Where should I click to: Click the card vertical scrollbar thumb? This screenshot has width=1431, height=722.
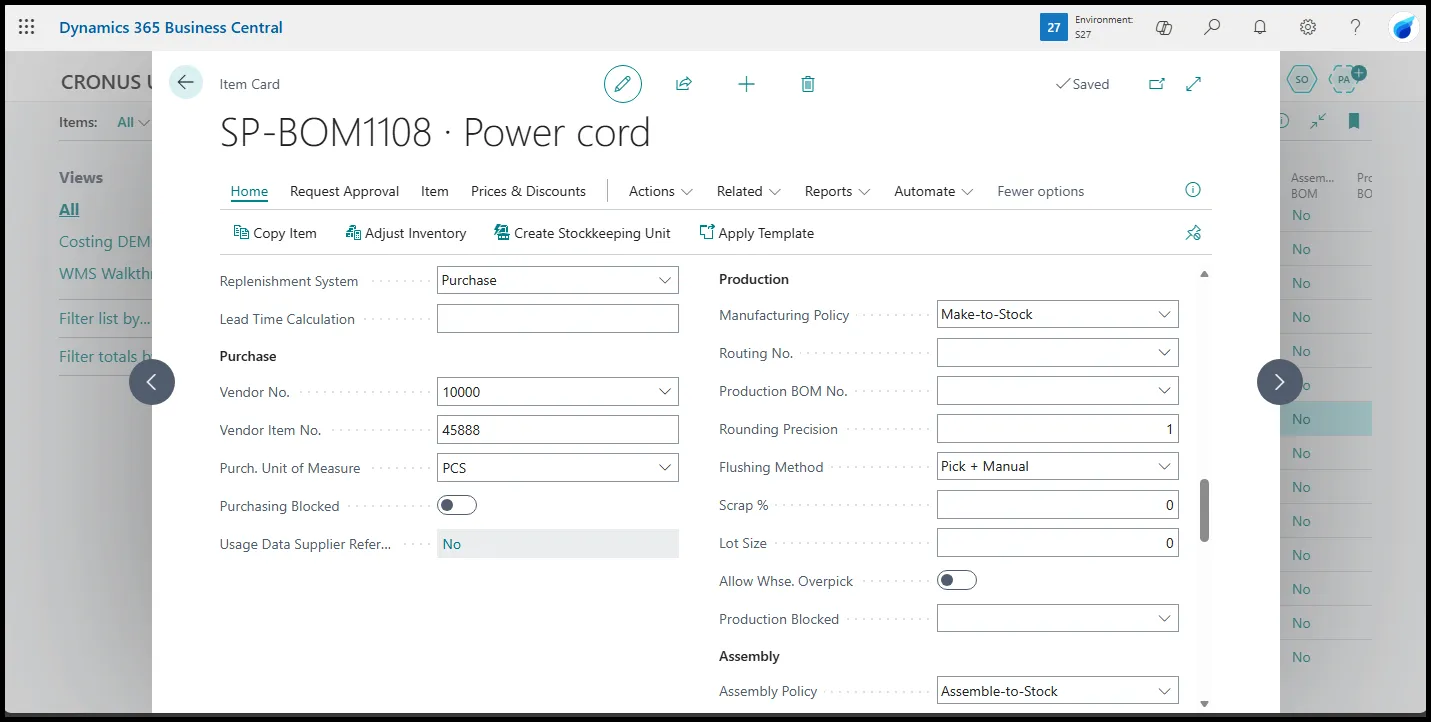[1205, 510]
